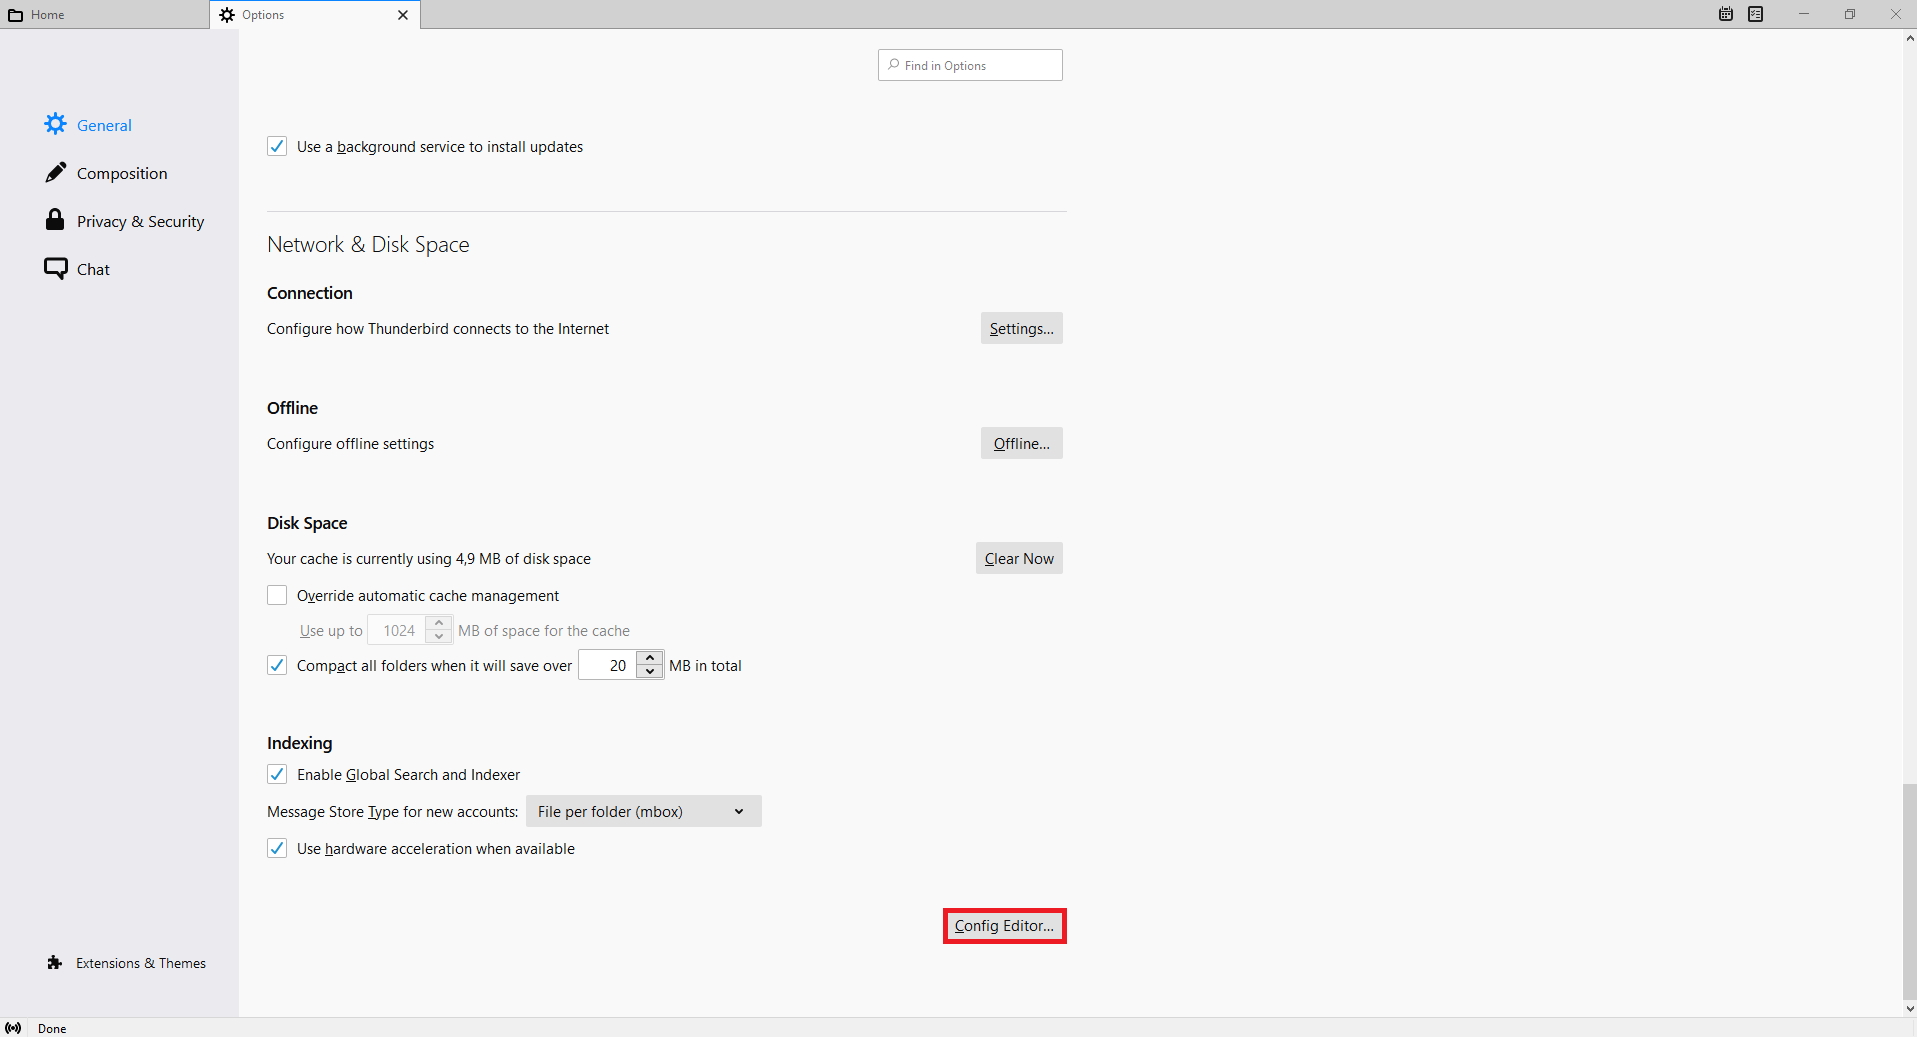Open the Tasks icon in title bar
This screenshot has height=1037, width=1917.
coord(1756,14)
